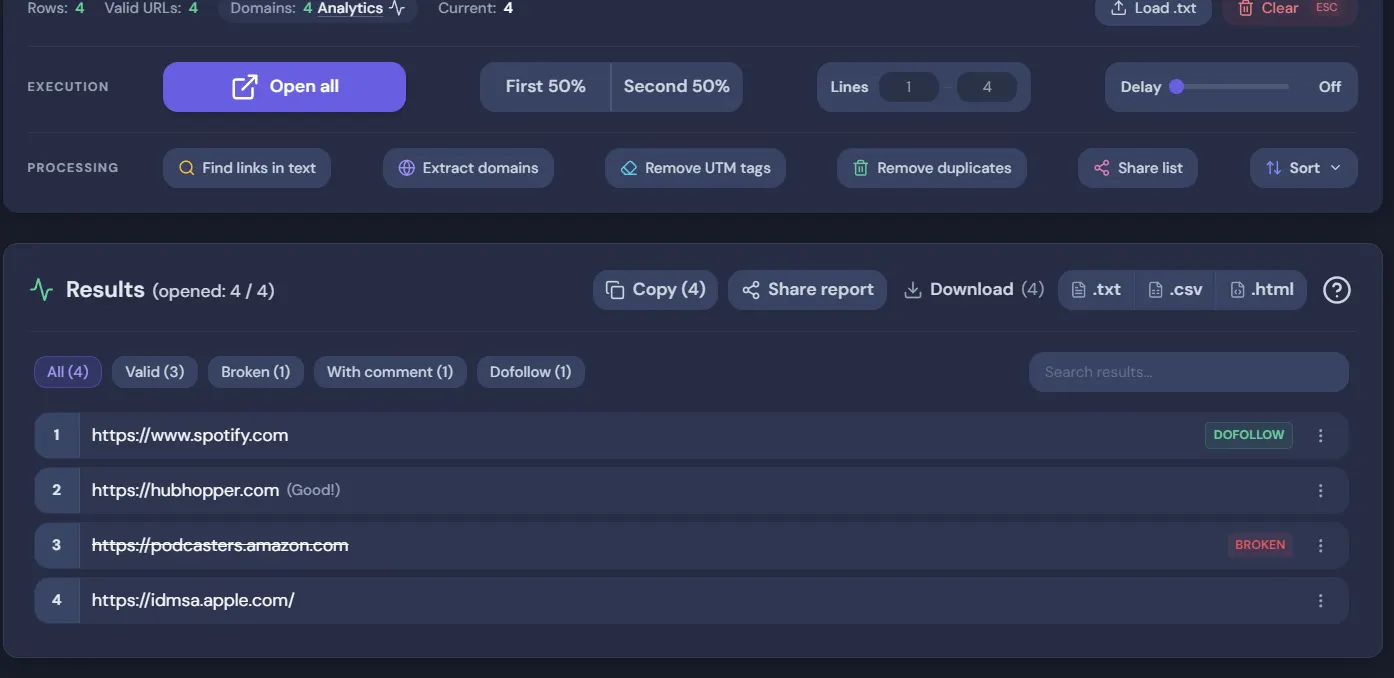
Task: Click Find links in text
Action: click(247, 168)
